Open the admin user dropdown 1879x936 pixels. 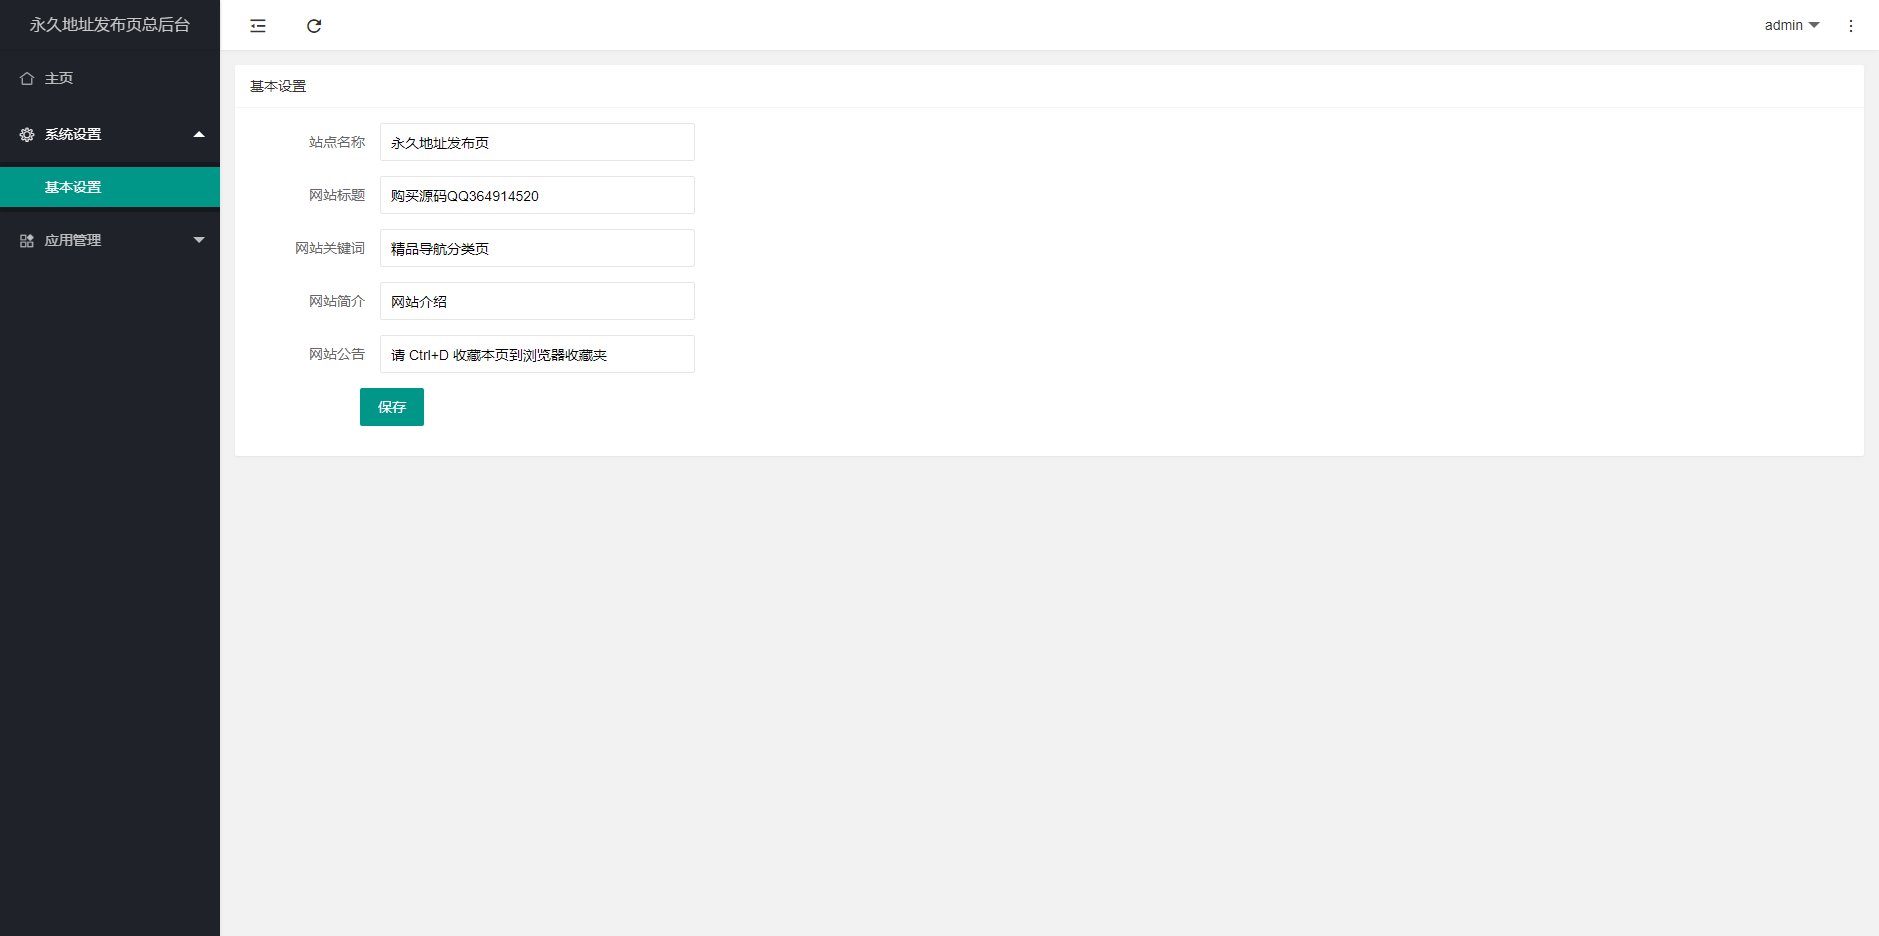1791,26
